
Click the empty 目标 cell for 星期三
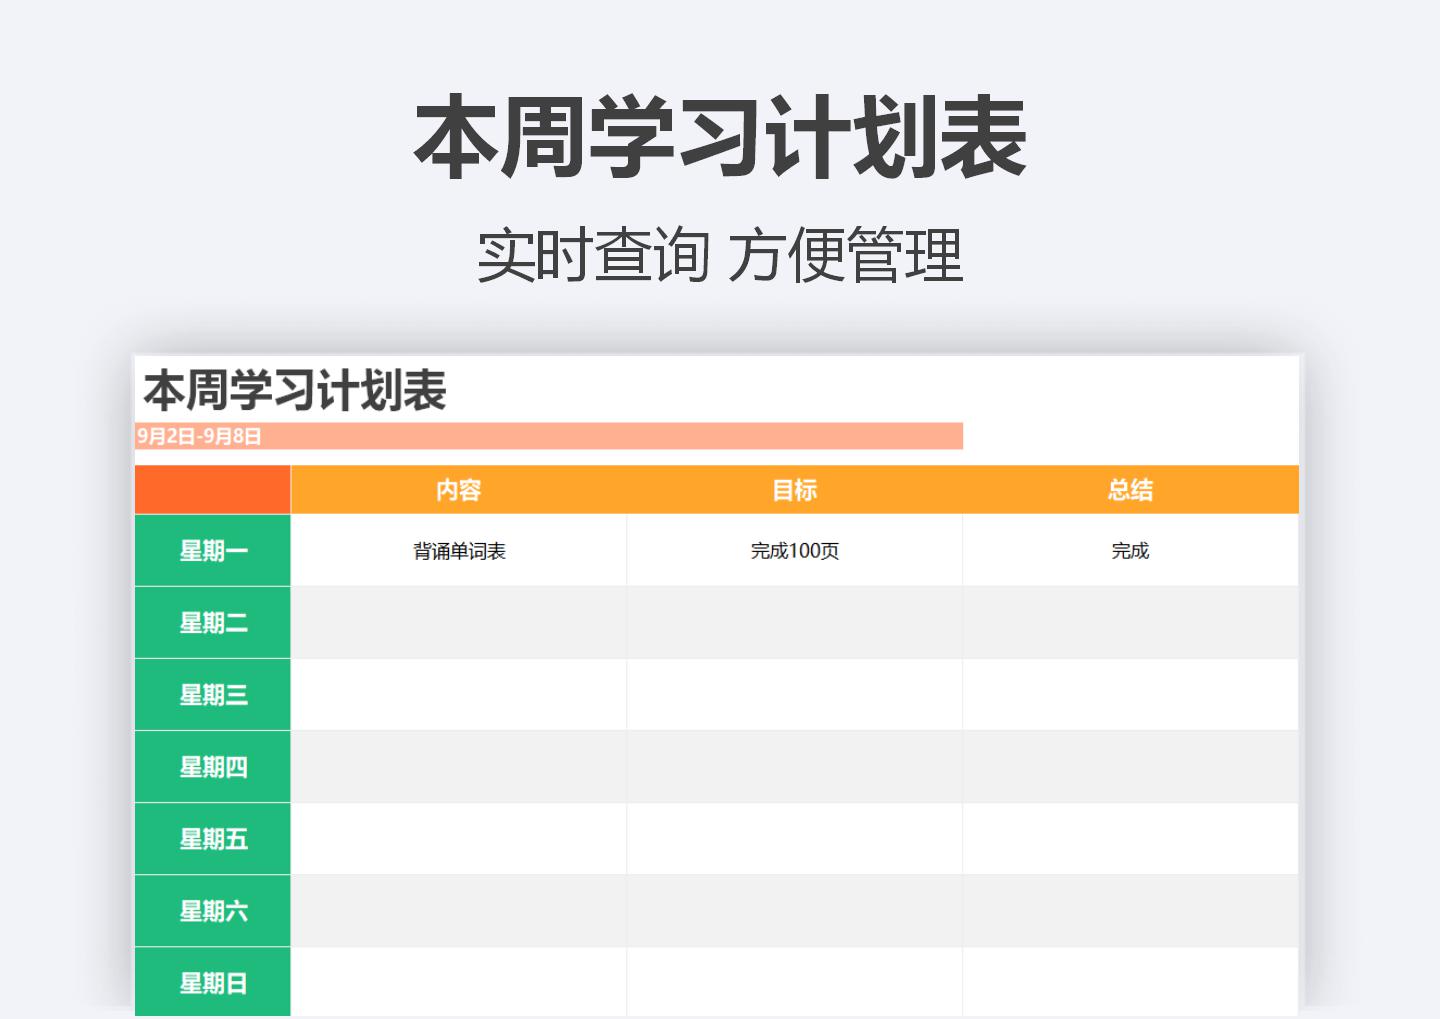pos(793,694)
